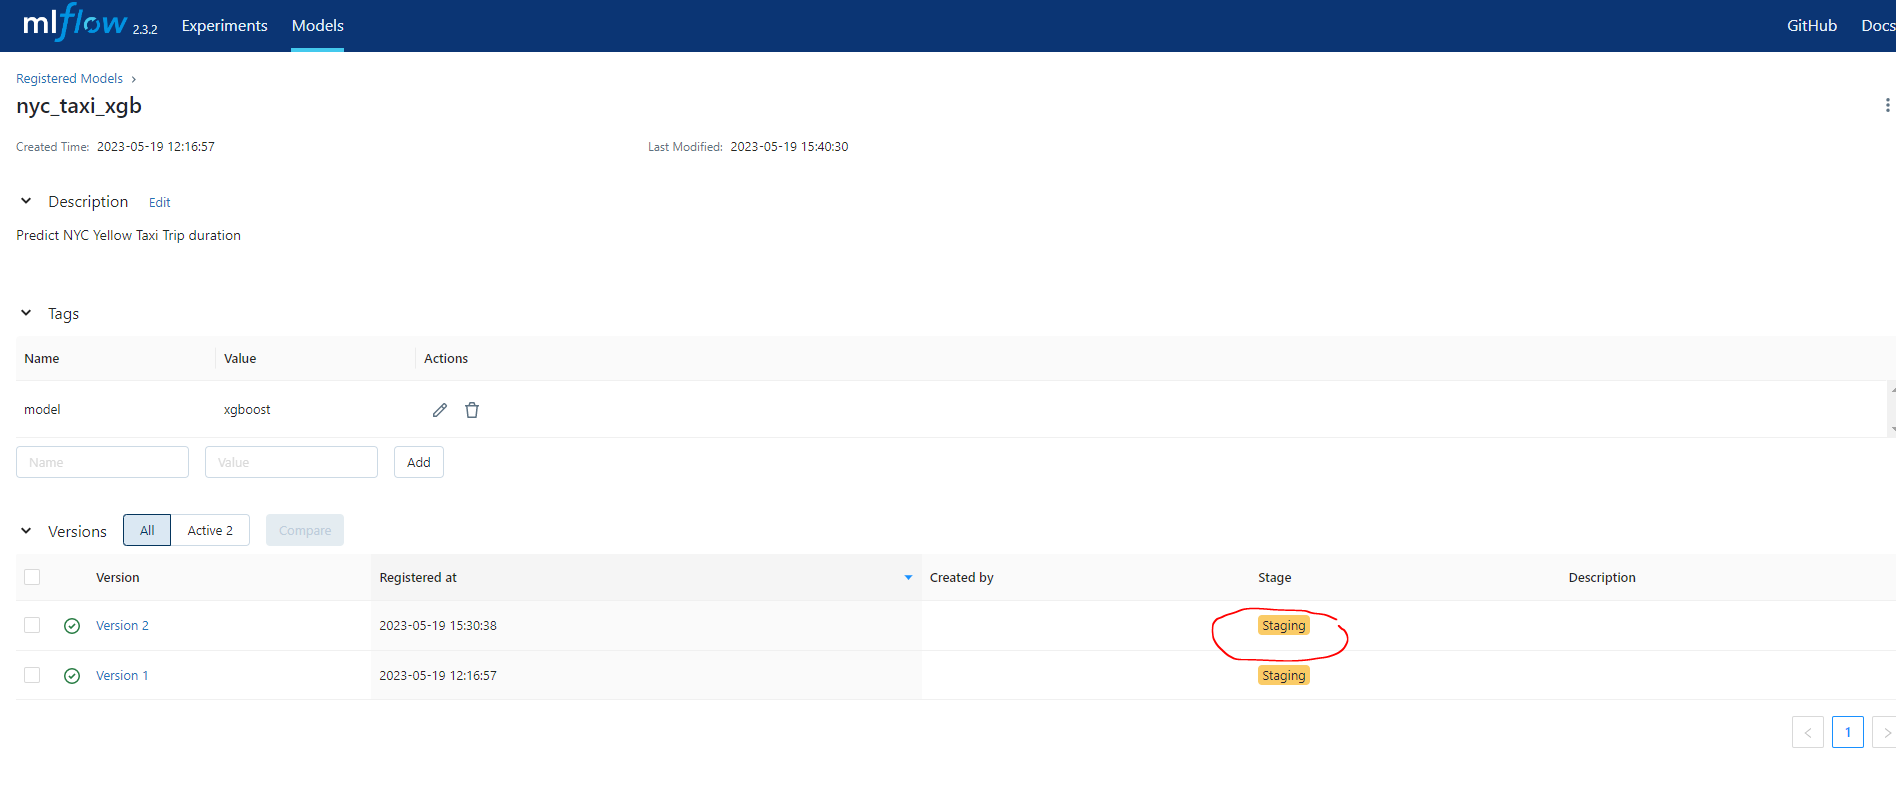Edit the model tag with pencil icon
This screenshot has width=1896, height=791.
pos(440,410)
